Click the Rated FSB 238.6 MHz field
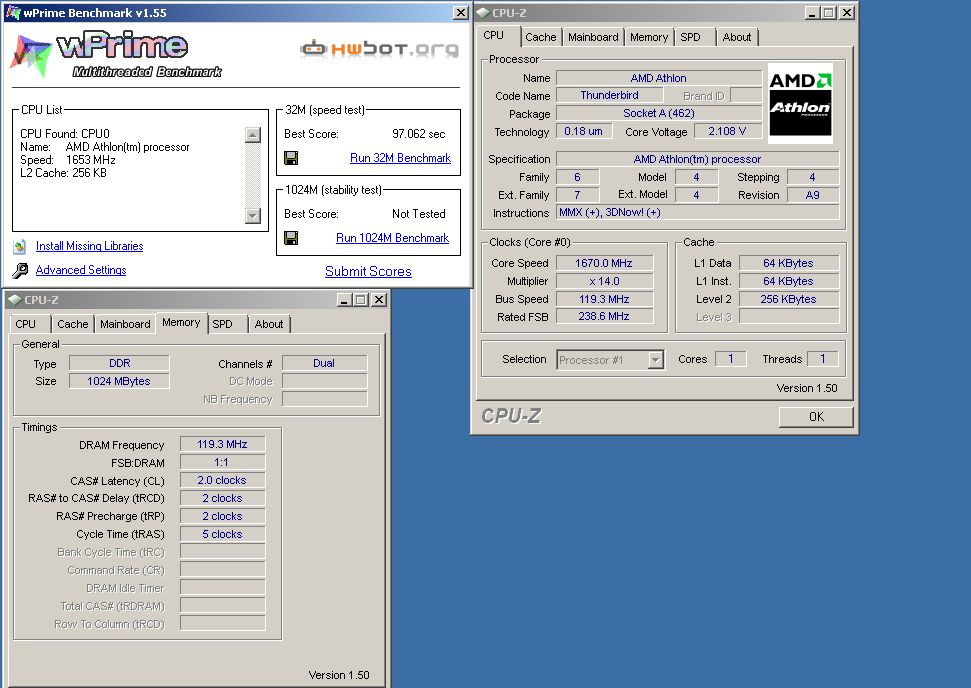The width and height of the screenshot is (971, 688). (x=604, y=316)
